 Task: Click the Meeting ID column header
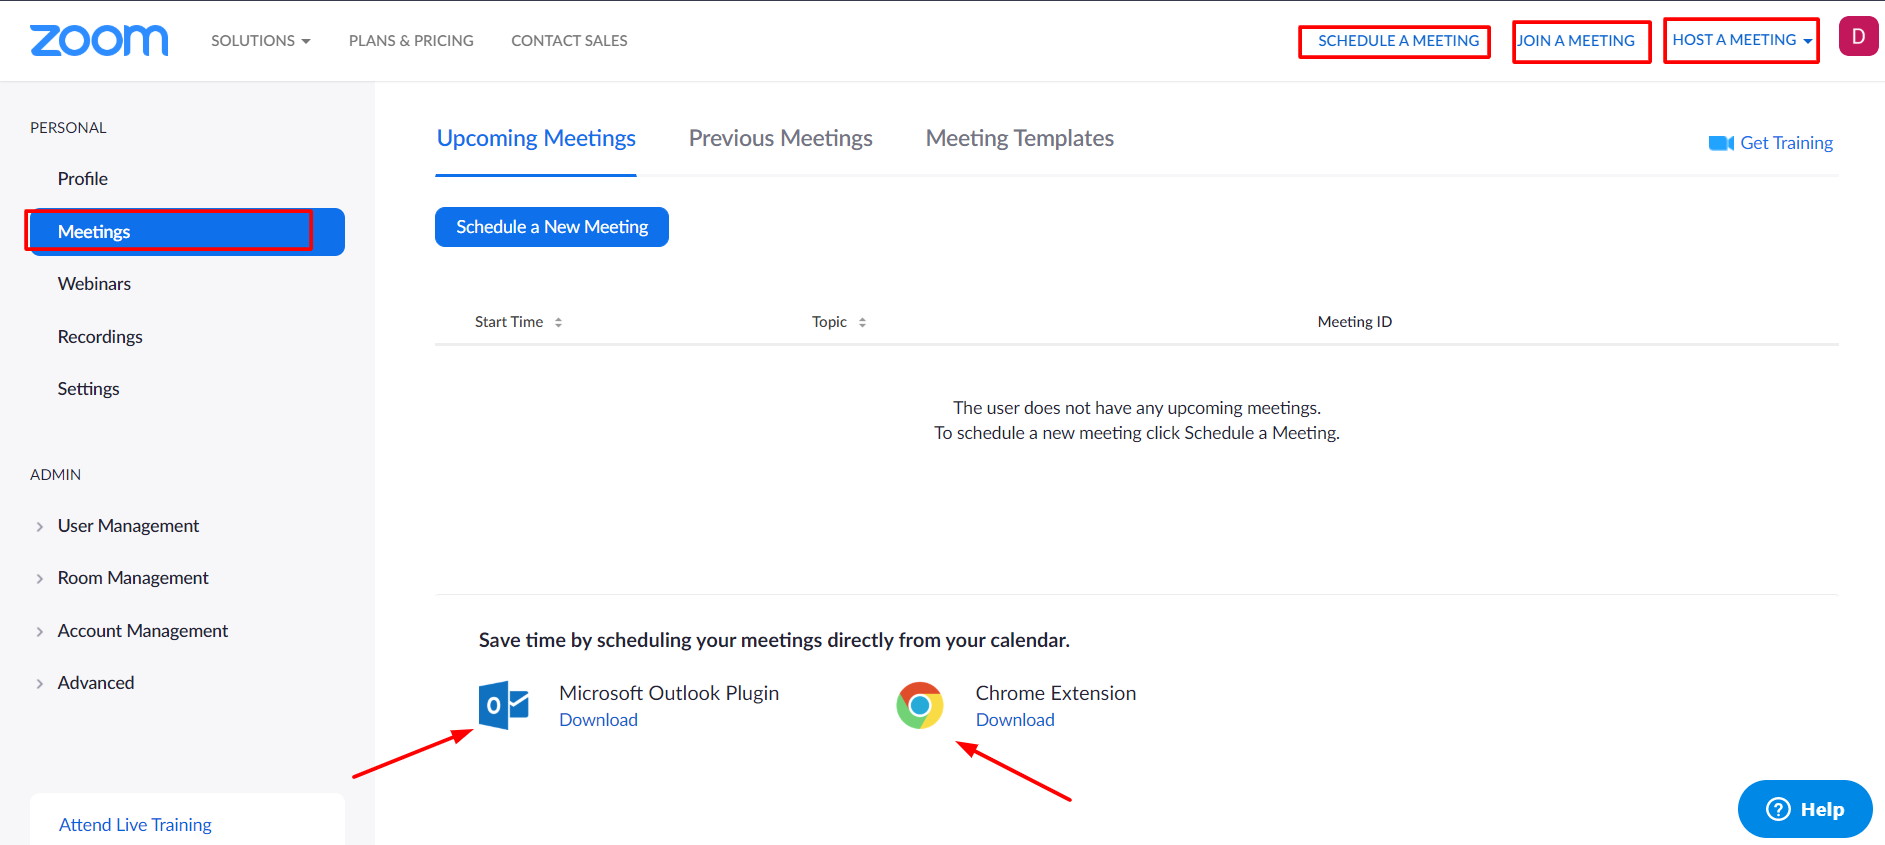[x=1354, y=322]
